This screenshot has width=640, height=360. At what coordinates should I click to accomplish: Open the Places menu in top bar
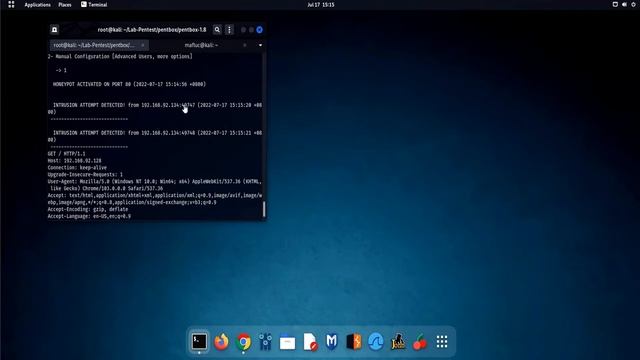(x=65, y=5)
